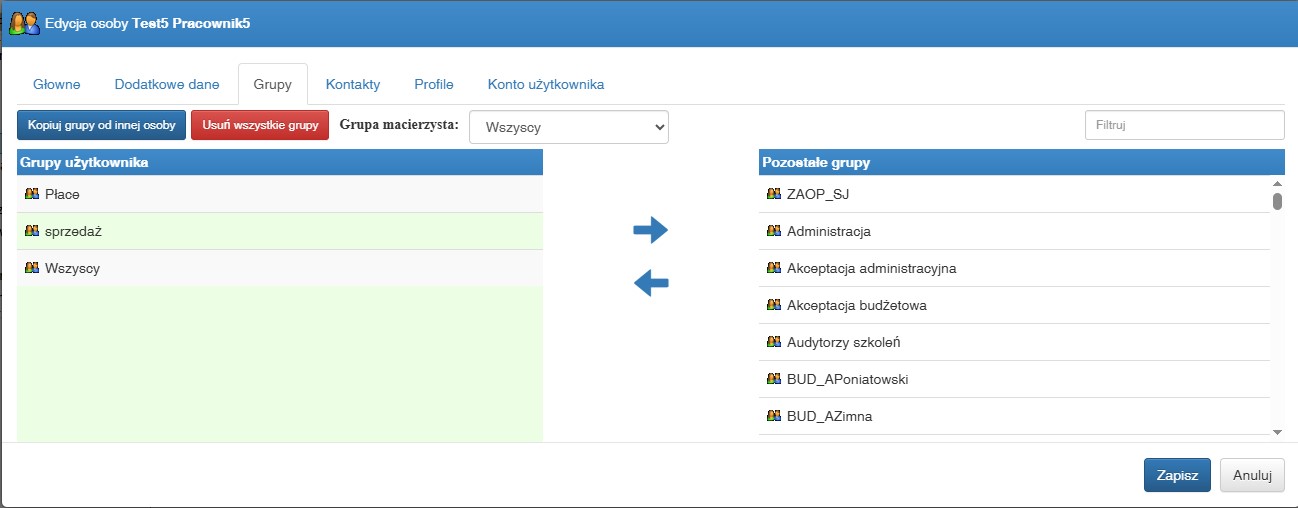Click the right arrow to move group
The width and height of the screenshot is (1298, 508).
point(650,231)
